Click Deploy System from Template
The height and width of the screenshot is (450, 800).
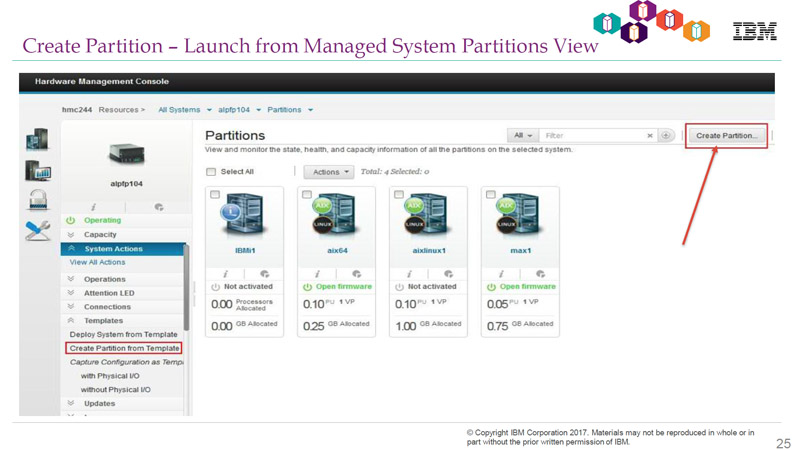pos(123,335)
